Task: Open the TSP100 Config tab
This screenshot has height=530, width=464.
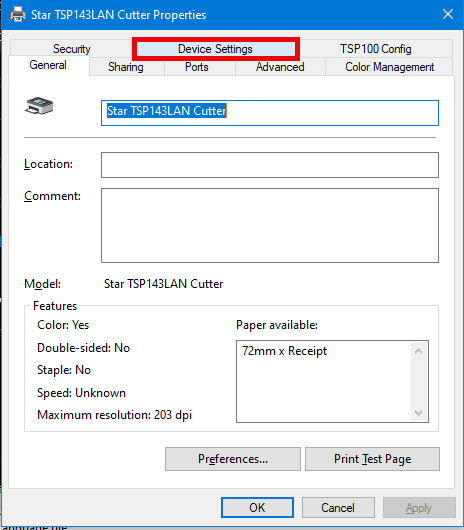Action: pyautogui.click(x=375, y=49)
